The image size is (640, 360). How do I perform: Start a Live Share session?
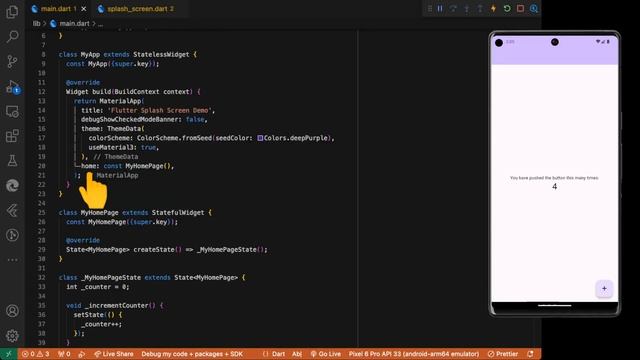pos(113,354)
